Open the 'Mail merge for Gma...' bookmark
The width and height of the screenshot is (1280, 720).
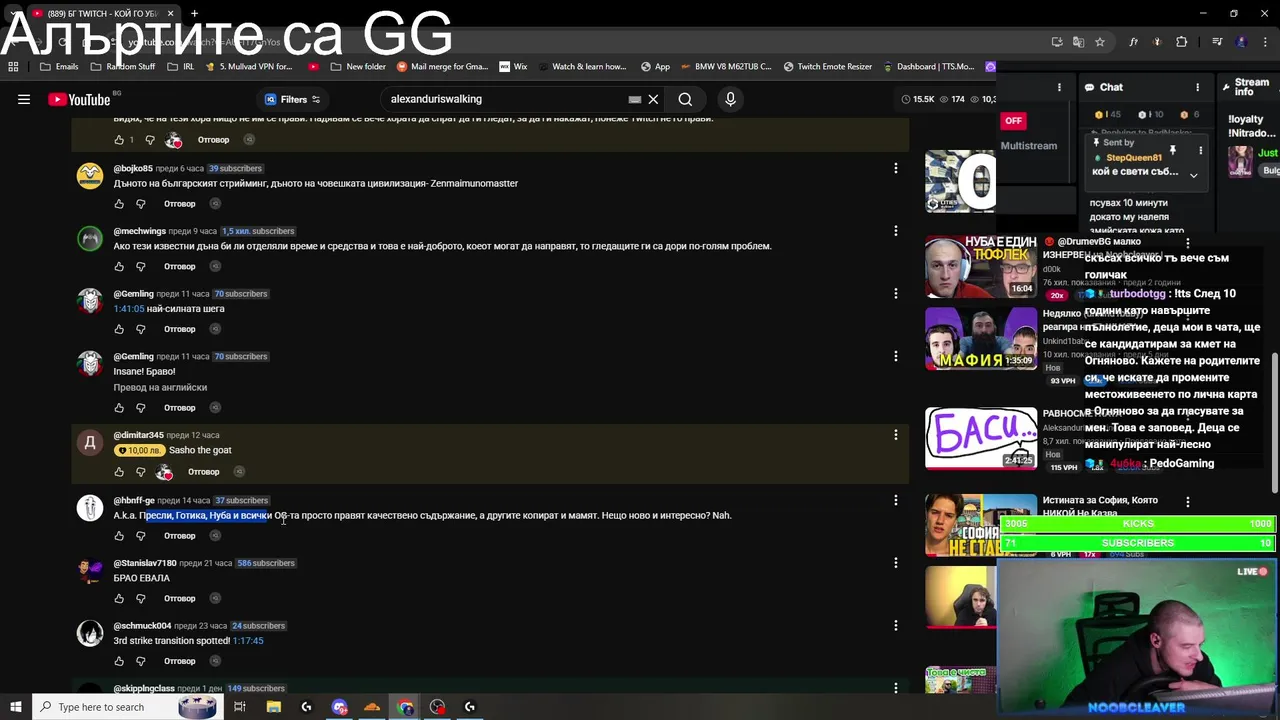tap(442, 67)
